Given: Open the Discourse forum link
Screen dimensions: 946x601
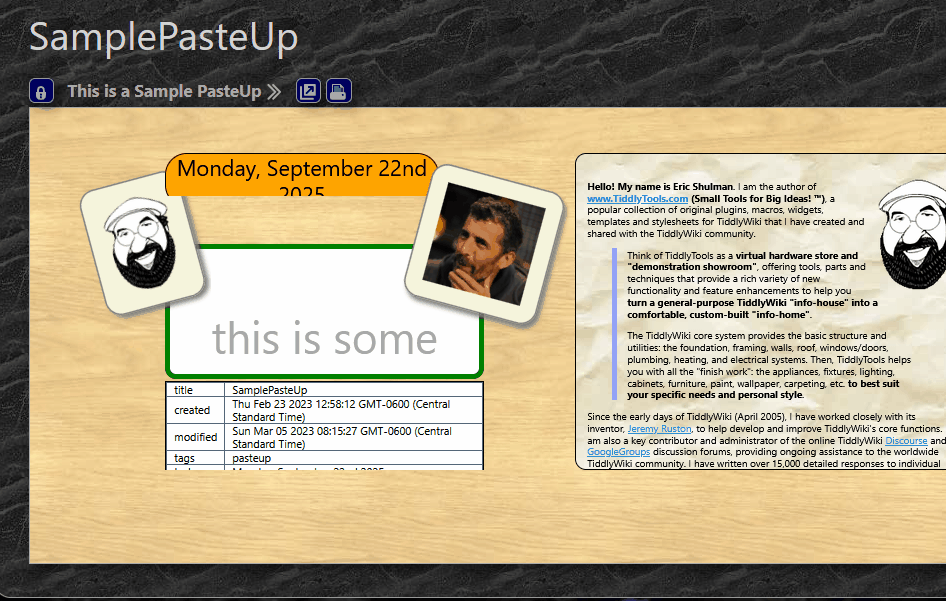Looking at the screenshot, I should point(906,441).
